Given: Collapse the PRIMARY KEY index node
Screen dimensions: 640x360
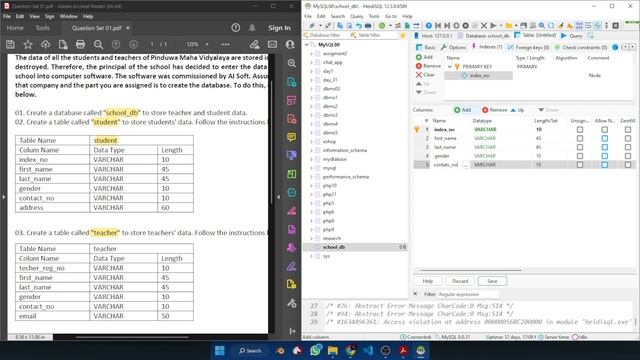Looking at the screenshot, I should tap(450, 67).
